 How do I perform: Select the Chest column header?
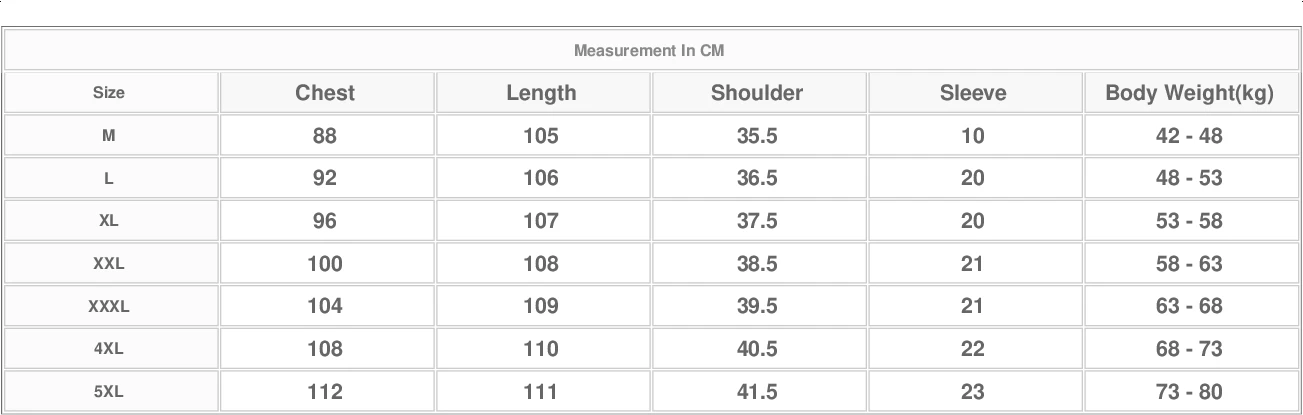tap(325, 93)
